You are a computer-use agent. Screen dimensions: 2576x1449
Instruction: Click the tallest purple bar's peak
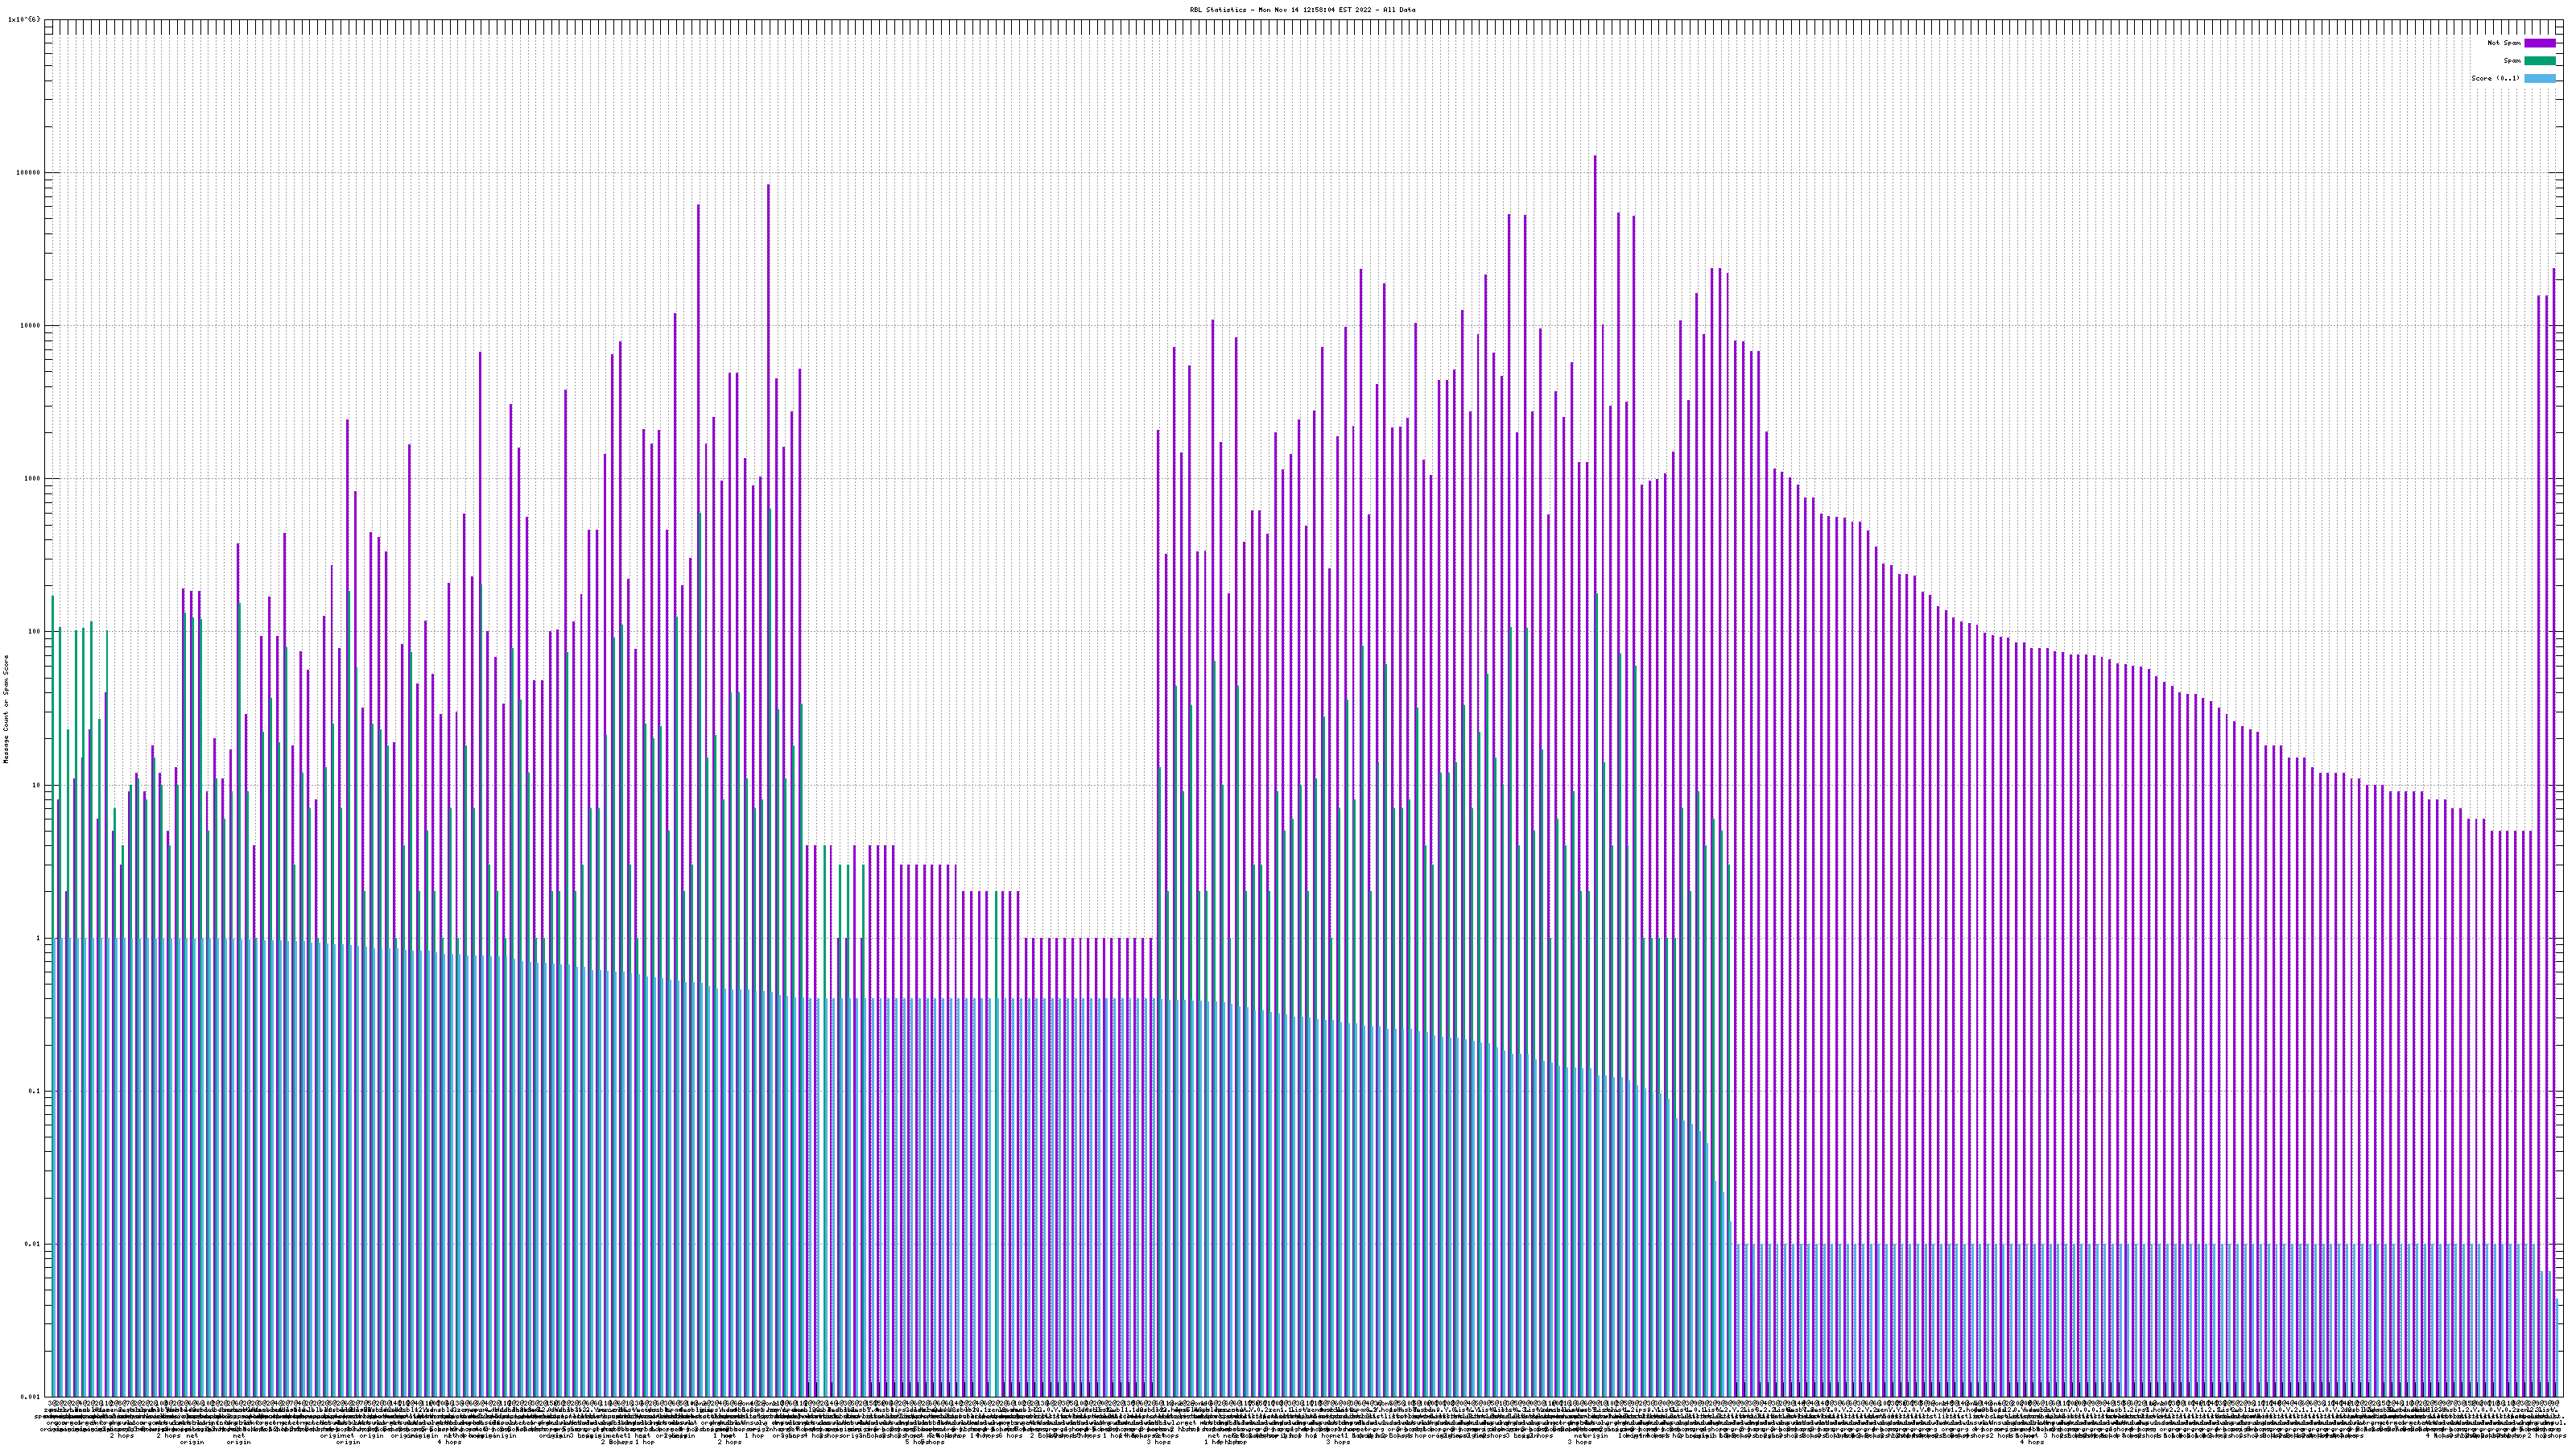click(x=1594, y=157)
